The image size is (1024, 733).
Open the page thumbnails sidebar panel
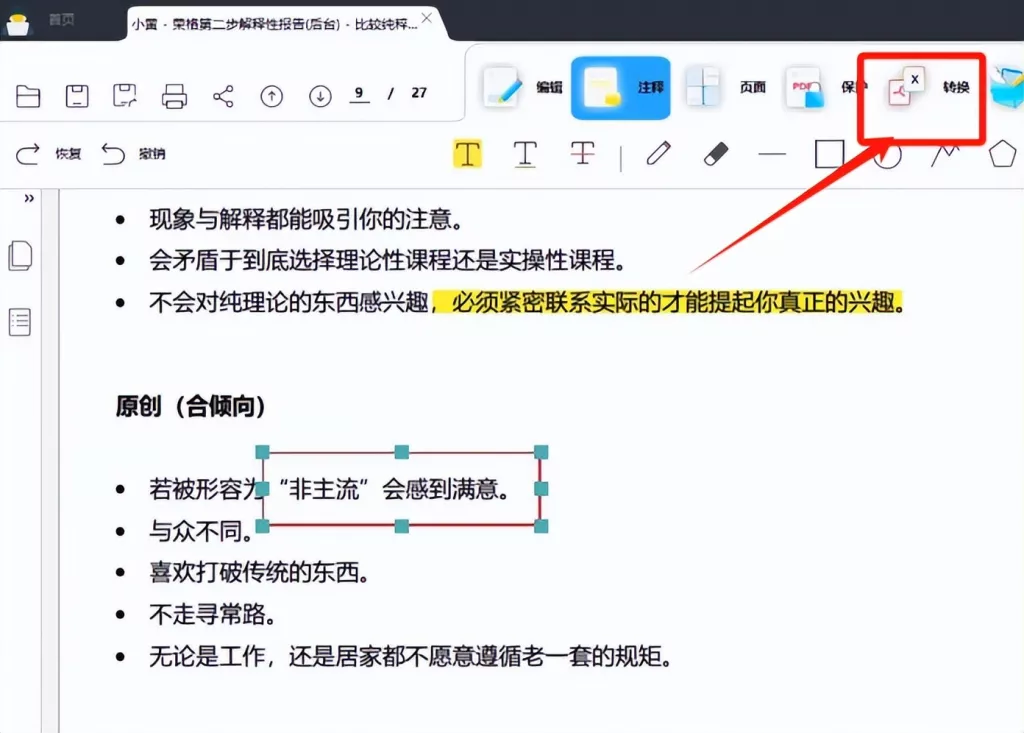[x=20, y=255]
